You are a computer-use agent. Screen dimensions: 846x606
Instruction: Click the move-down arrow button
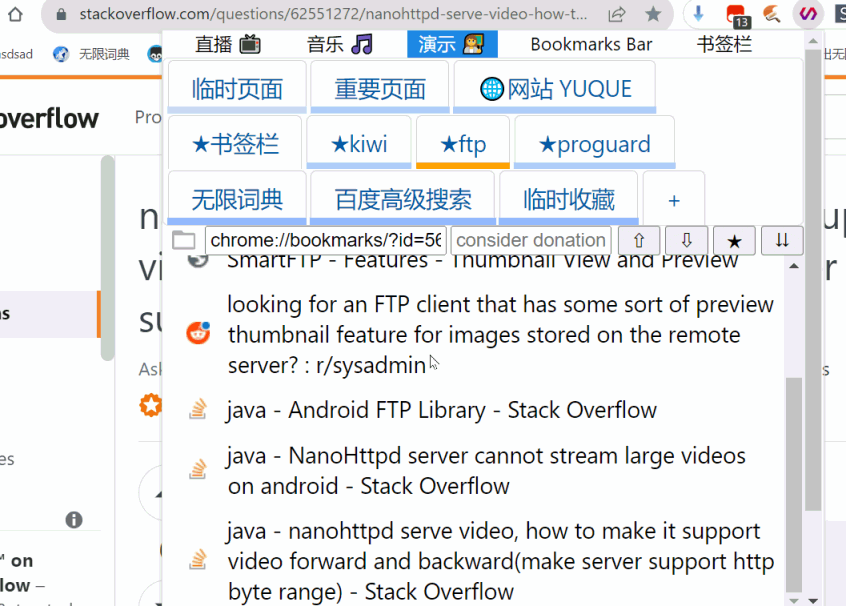[686, 240]
